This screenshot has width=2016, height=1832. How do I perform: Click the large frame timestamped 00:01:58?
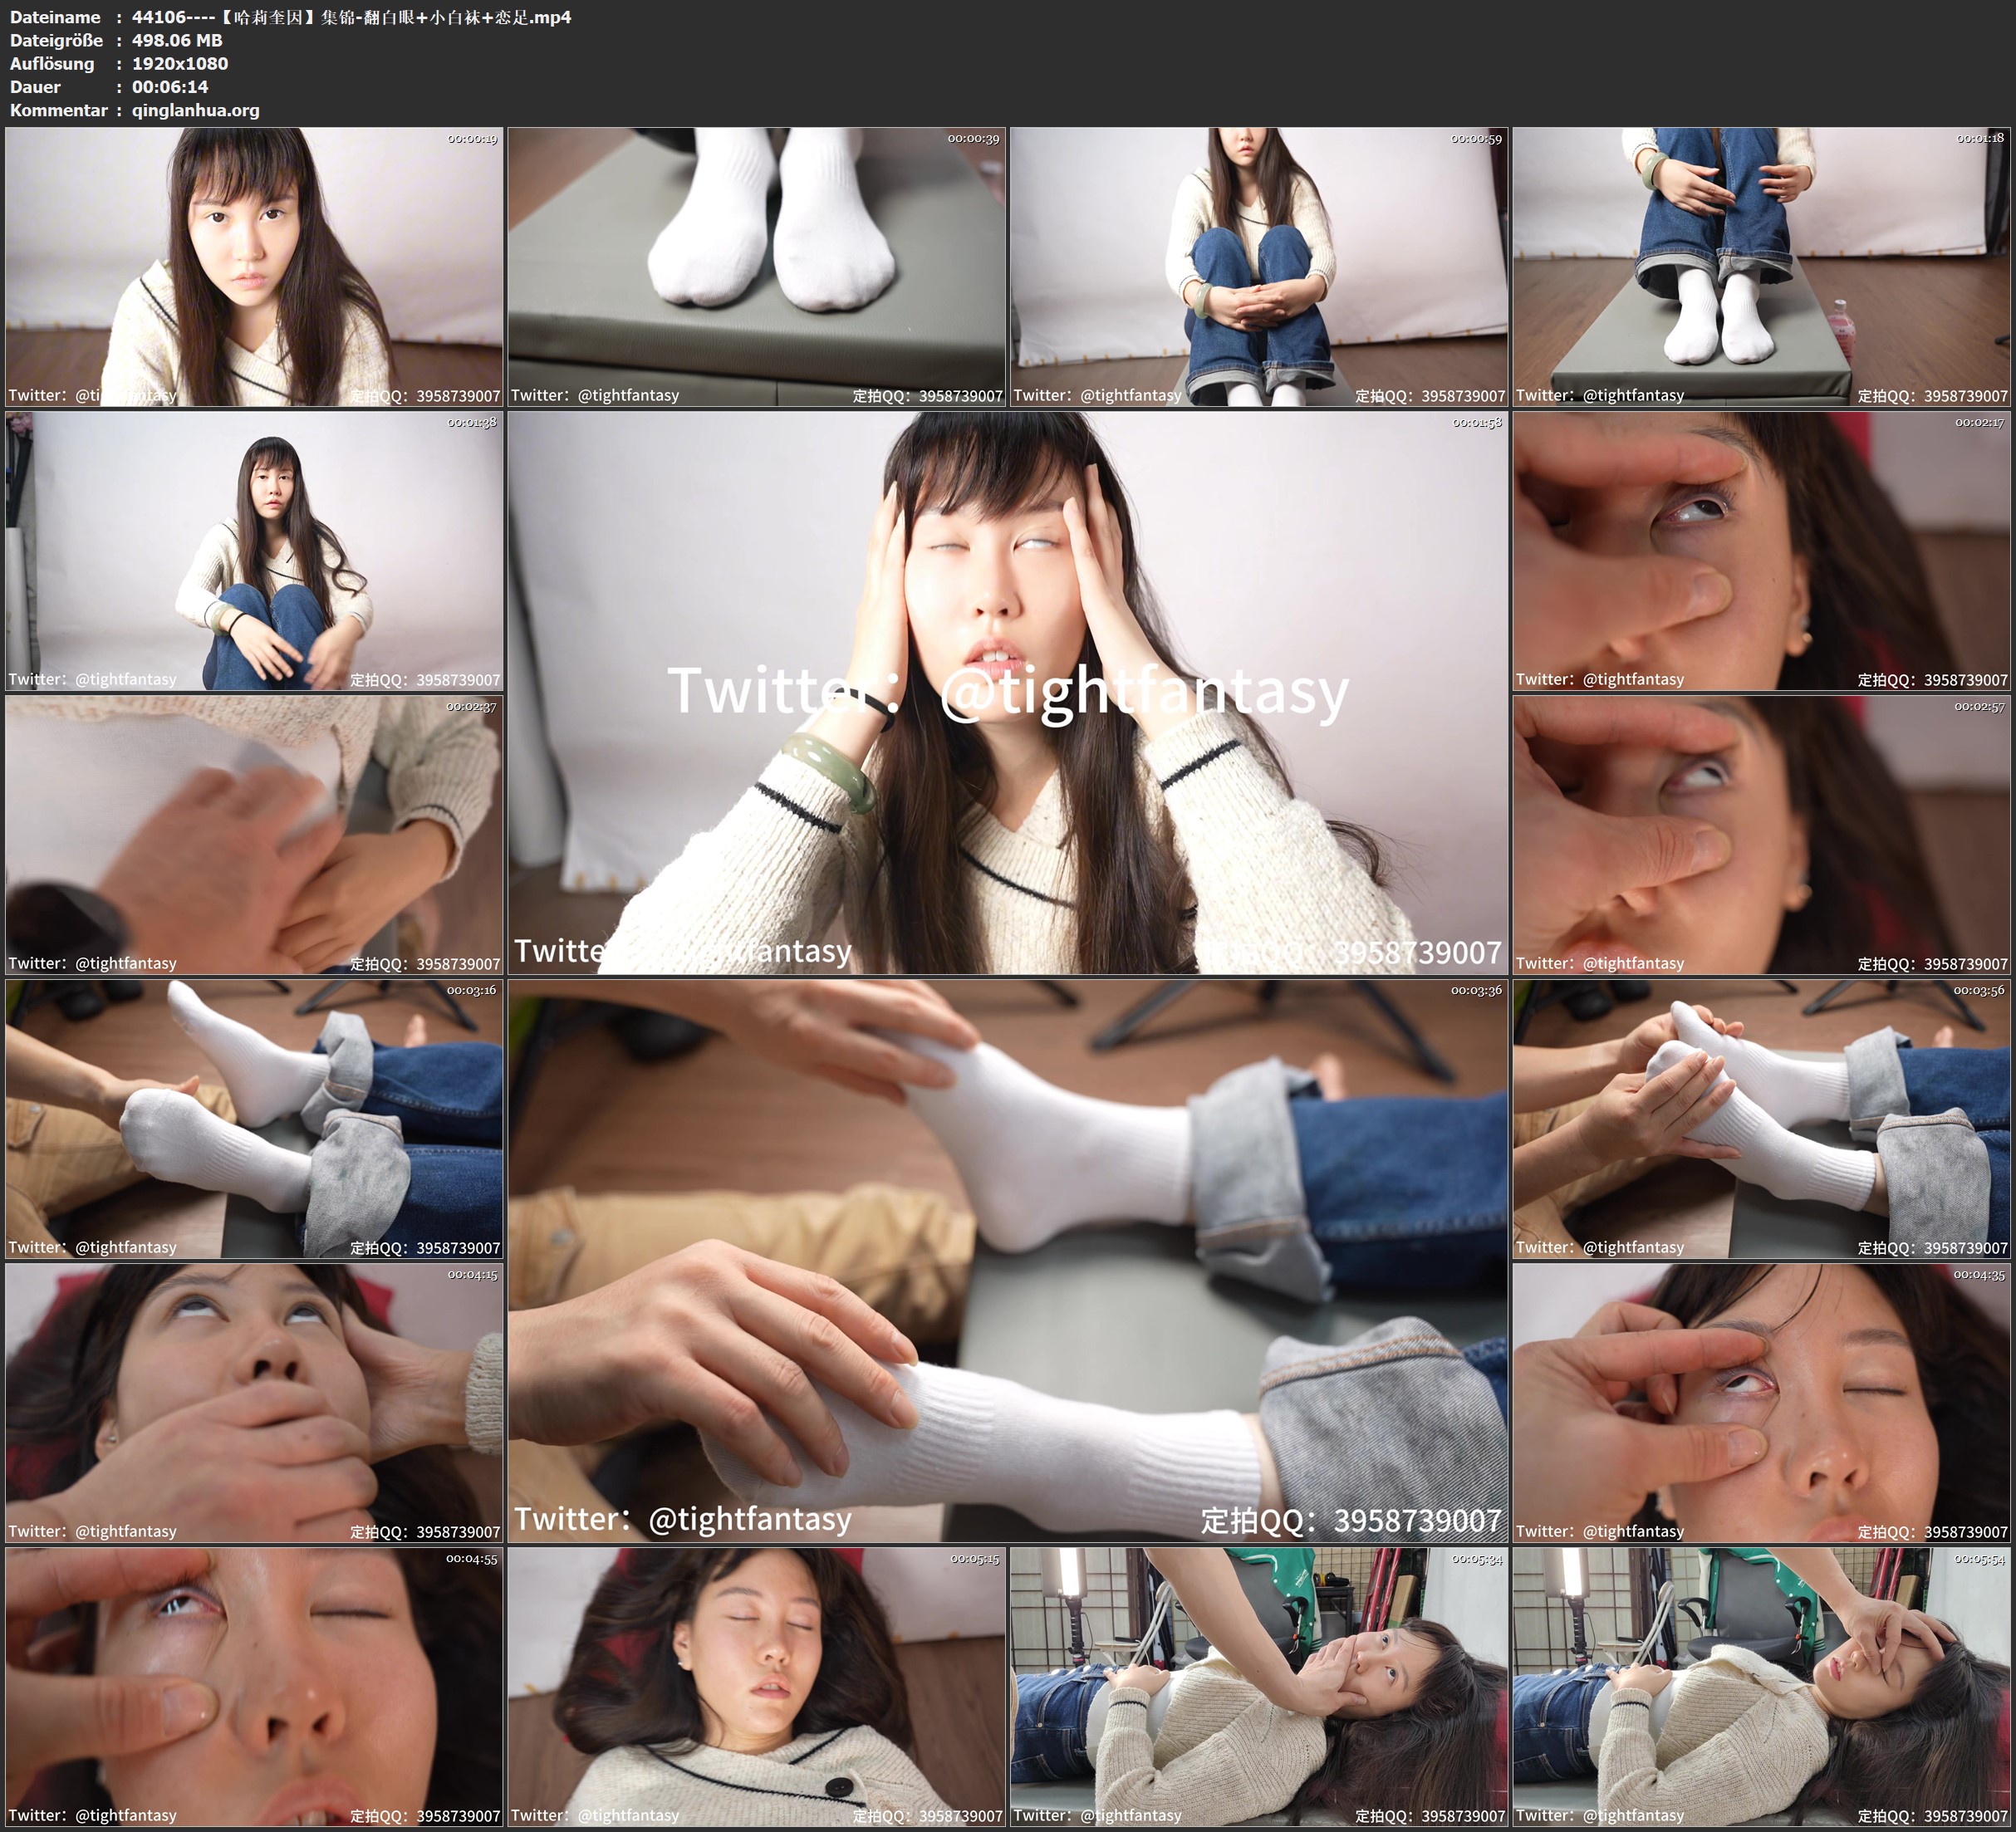(x=1007, y=692)
